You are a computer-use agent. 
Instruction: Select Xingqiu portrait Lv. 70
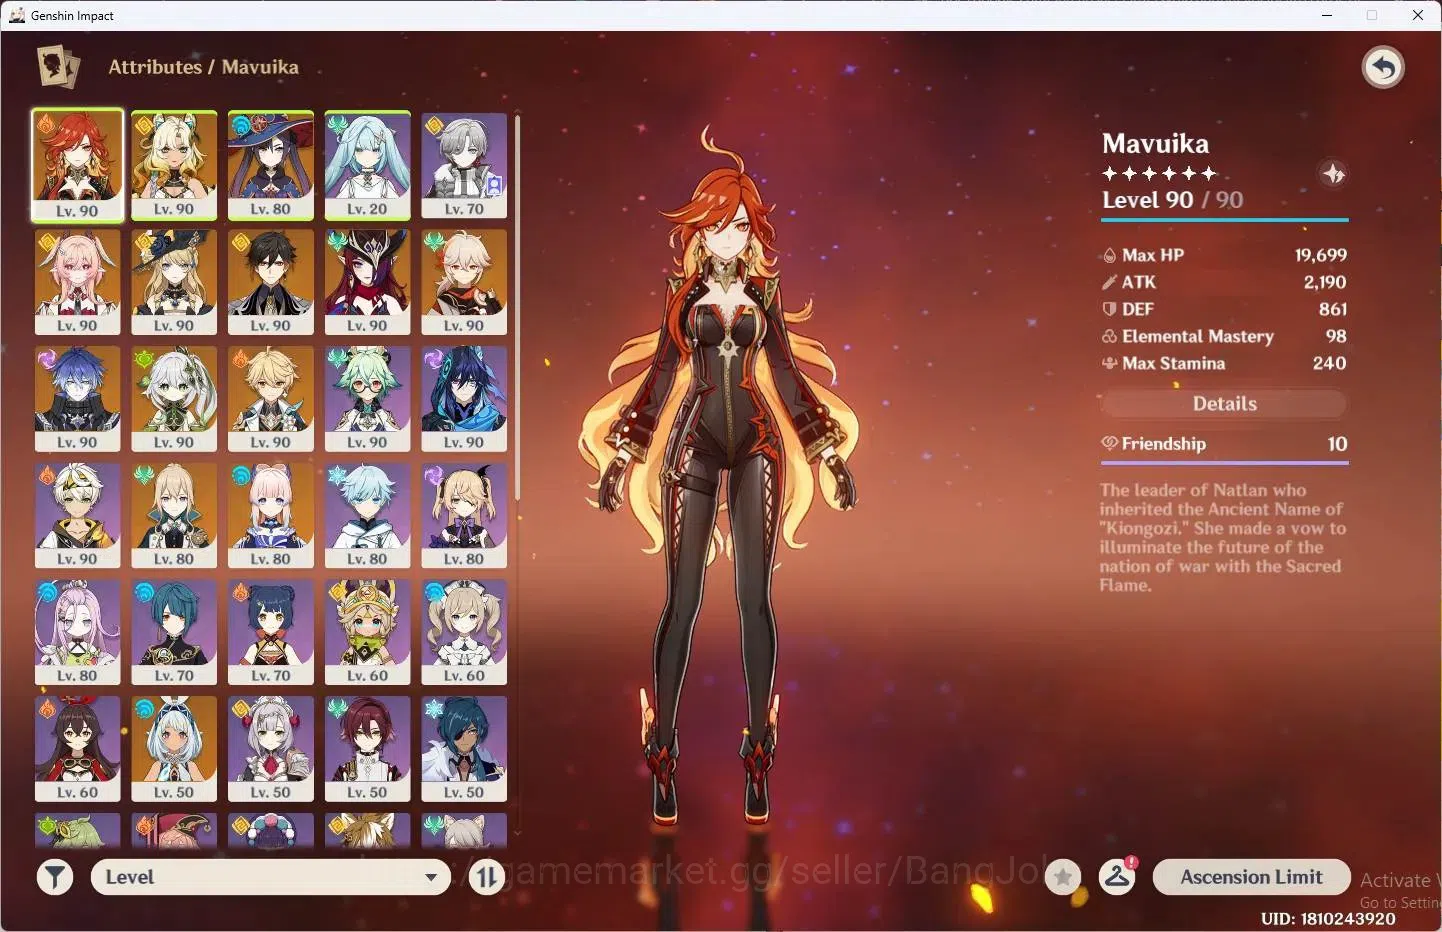point(174,633)
